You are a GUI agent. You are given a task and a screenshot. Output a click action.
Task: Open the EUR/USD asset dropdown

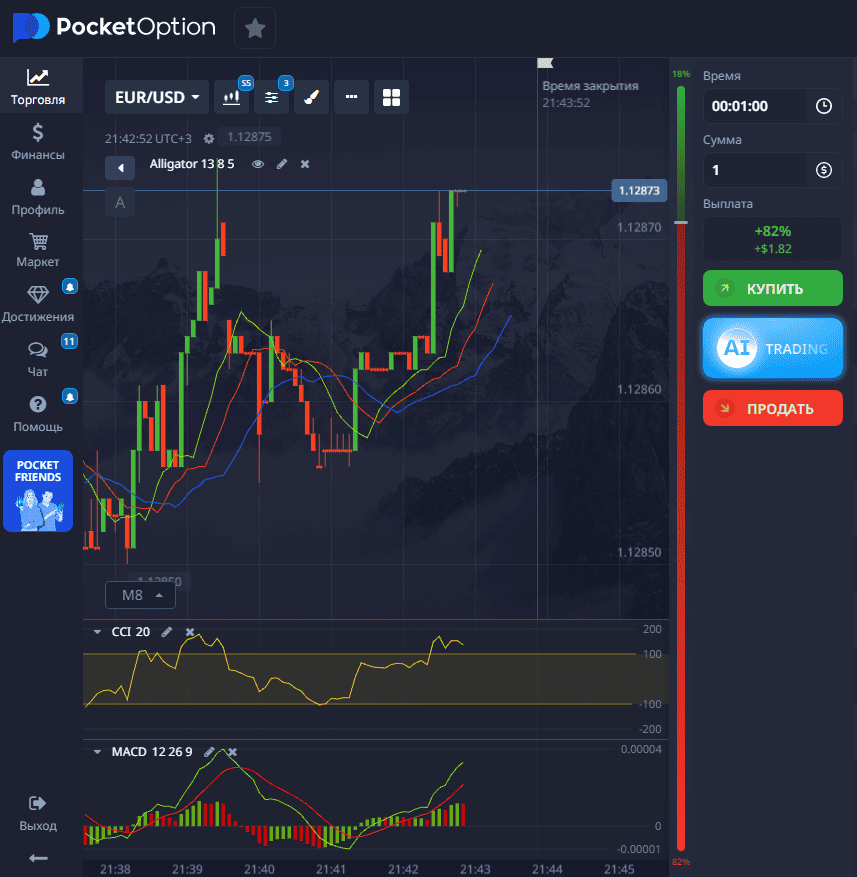click(x=157, y=97)
